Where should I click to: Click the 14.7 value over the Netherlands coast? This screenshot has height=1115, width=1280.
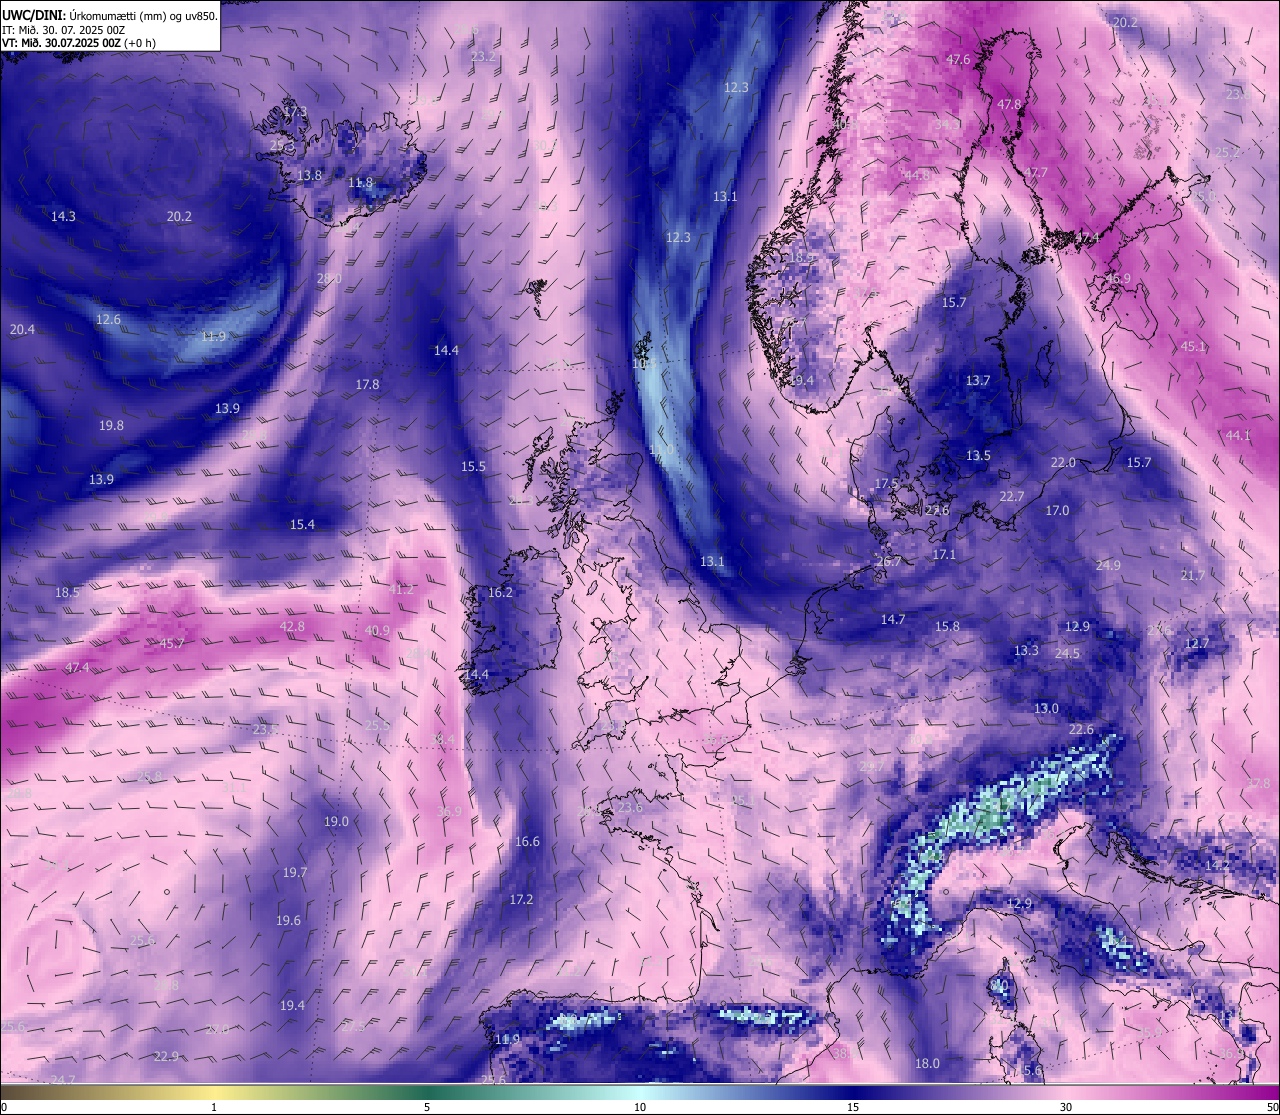893,620
